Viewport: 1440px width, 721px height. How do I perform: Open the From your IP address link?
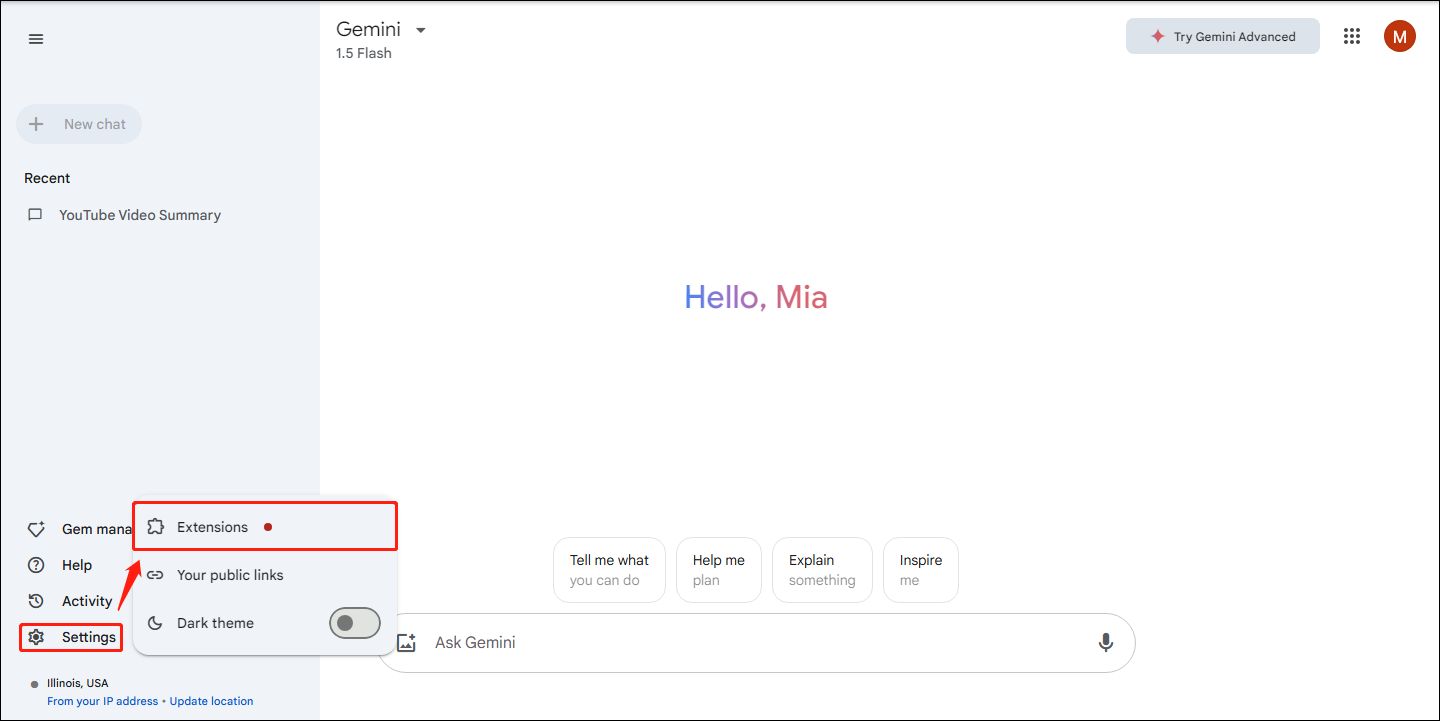point(103,701)
